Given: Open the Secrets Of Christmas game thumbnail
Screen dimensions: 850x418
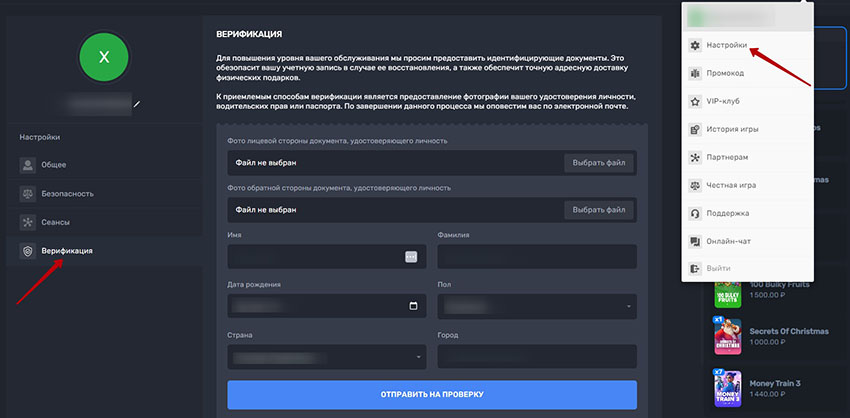Looking at the screenshot, I should tap(727, 336).
